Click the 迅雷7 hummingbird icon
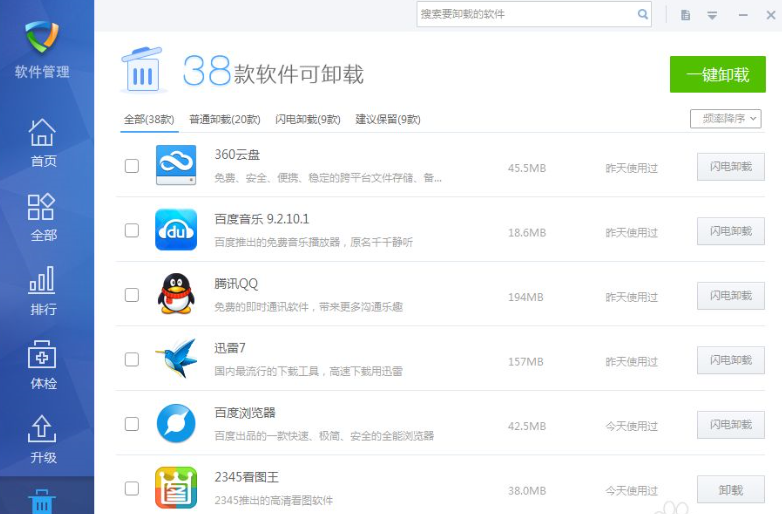The image size is (782, 514). click(176, 358)
